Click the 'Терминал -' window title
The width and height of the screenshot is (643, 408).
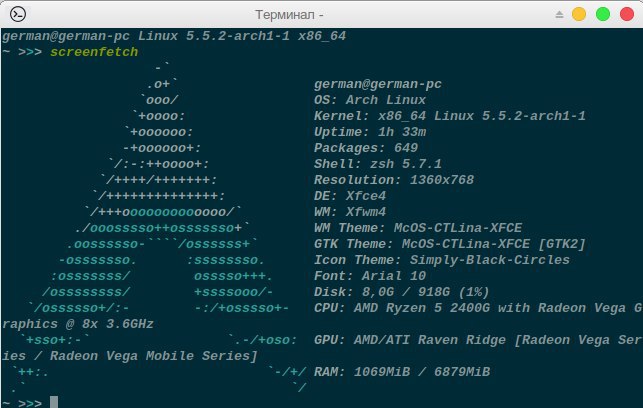pos(290,15)
